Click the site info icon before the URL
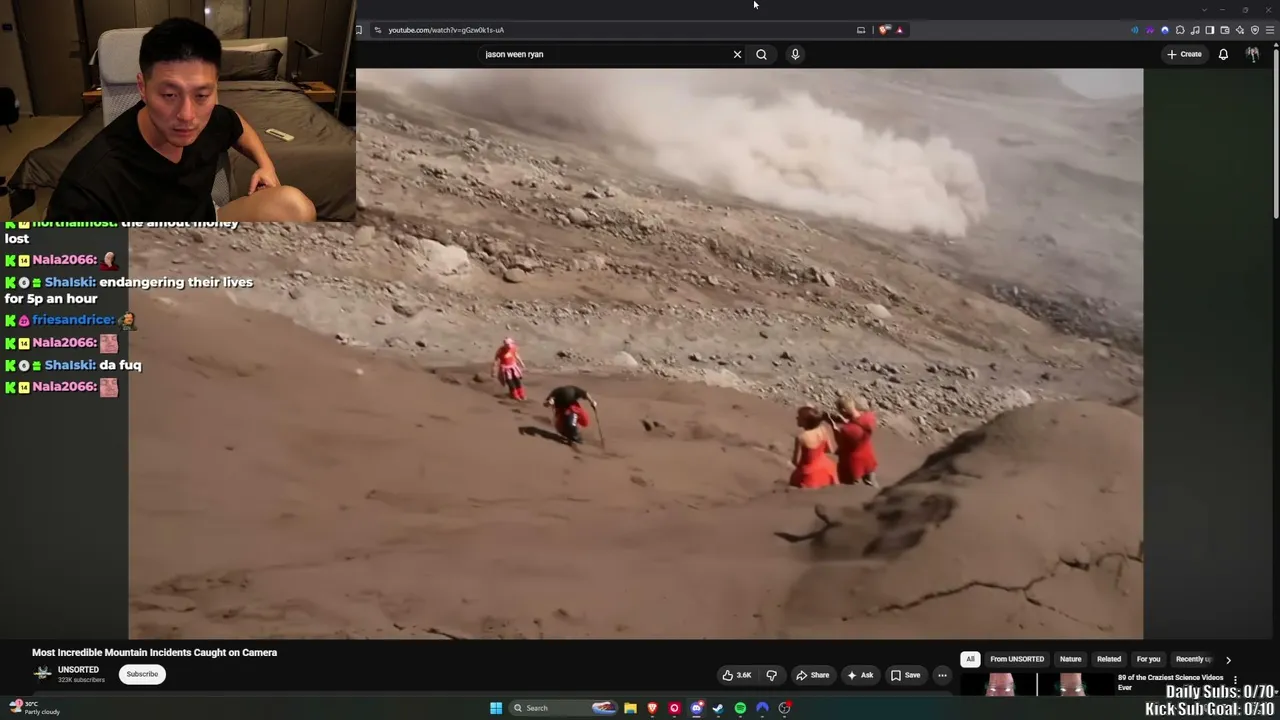This screenshot has width=1280, height=720. pyautogui.click(x=377, y=30)
